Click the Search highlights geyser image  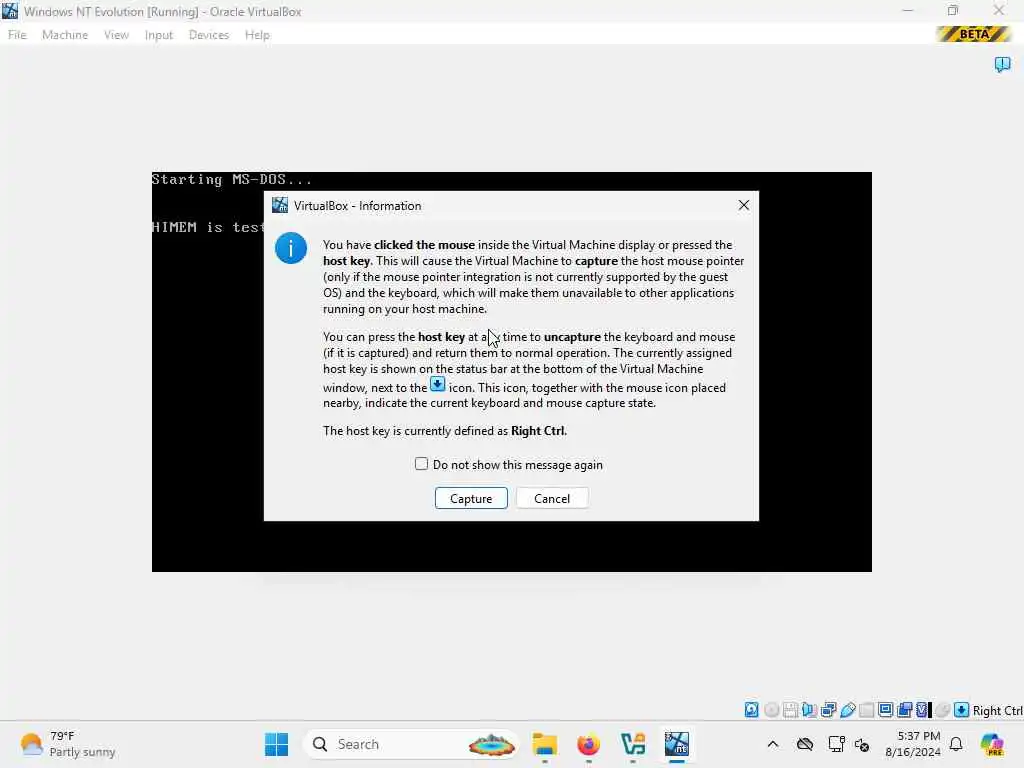(492, 744)
